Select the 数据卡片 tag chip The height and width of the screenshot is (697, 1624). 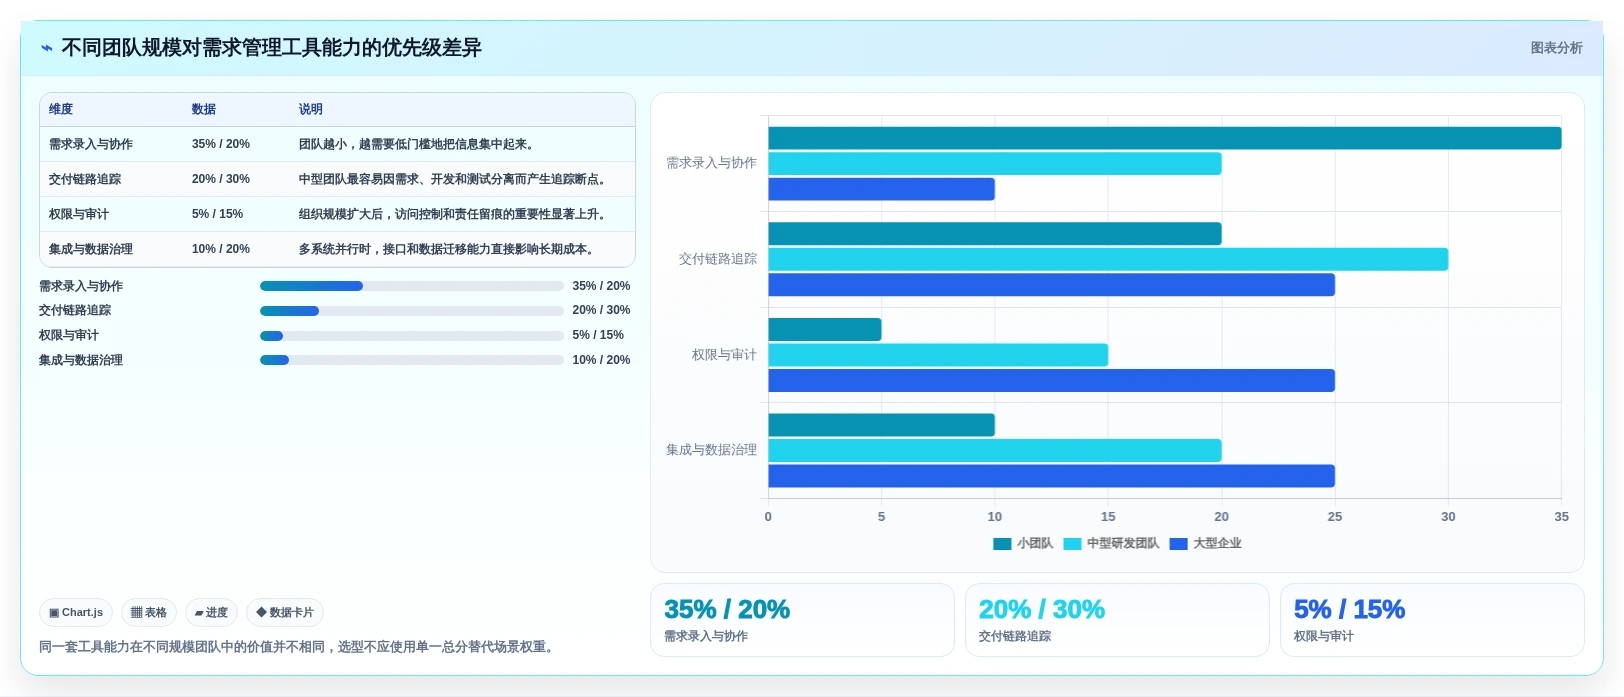(x=285, y=612)
